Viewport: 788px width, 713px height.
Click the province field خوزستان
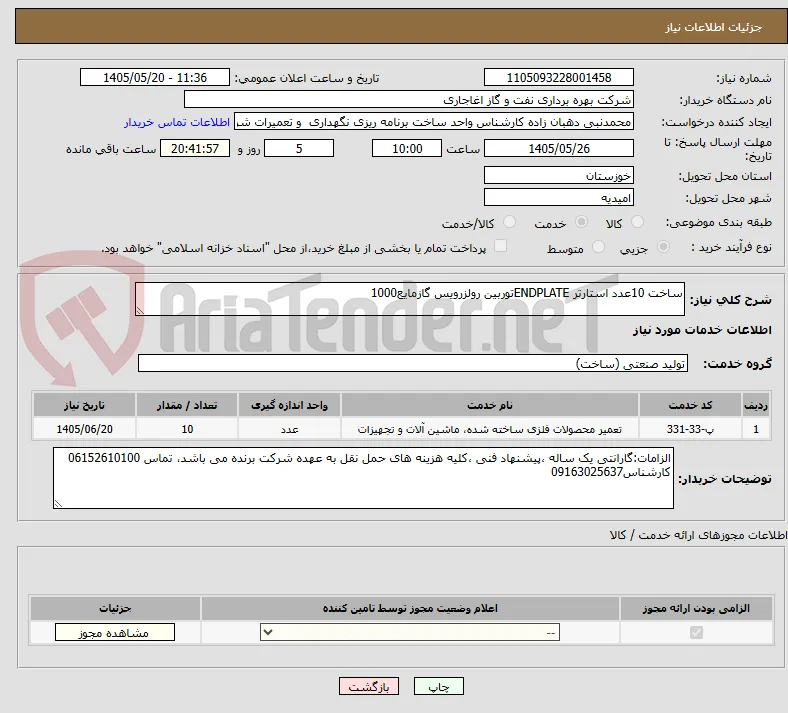click(x=558, y=176)
